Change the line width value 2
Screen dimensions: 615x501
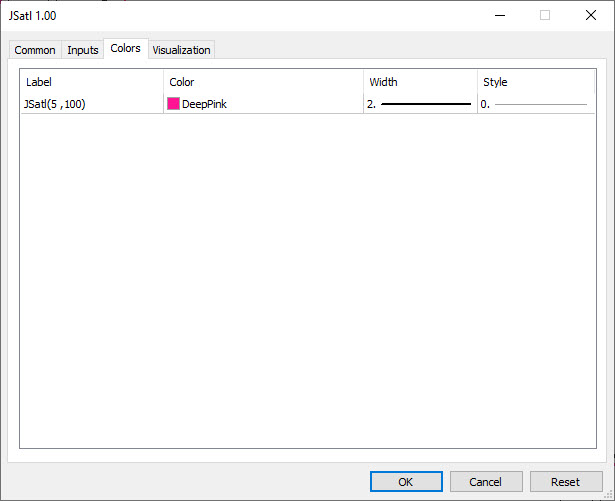tap(420, 104)
